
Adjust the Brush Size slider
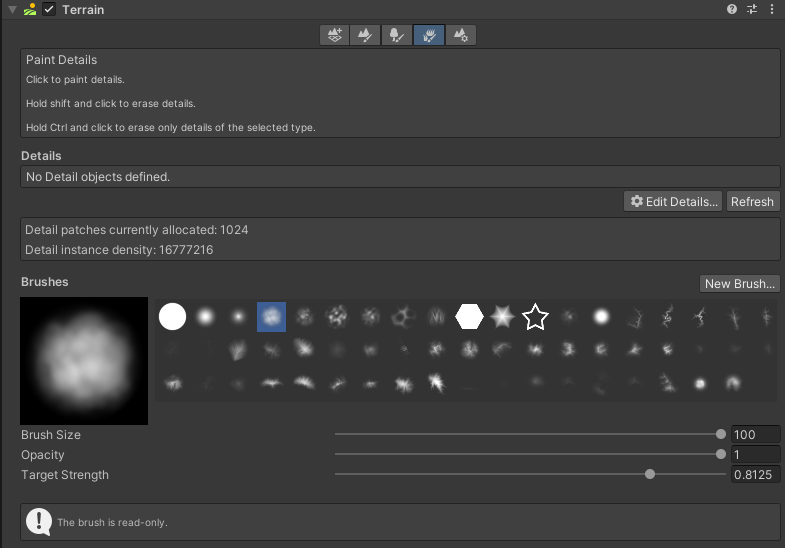[x=530, y=434]
